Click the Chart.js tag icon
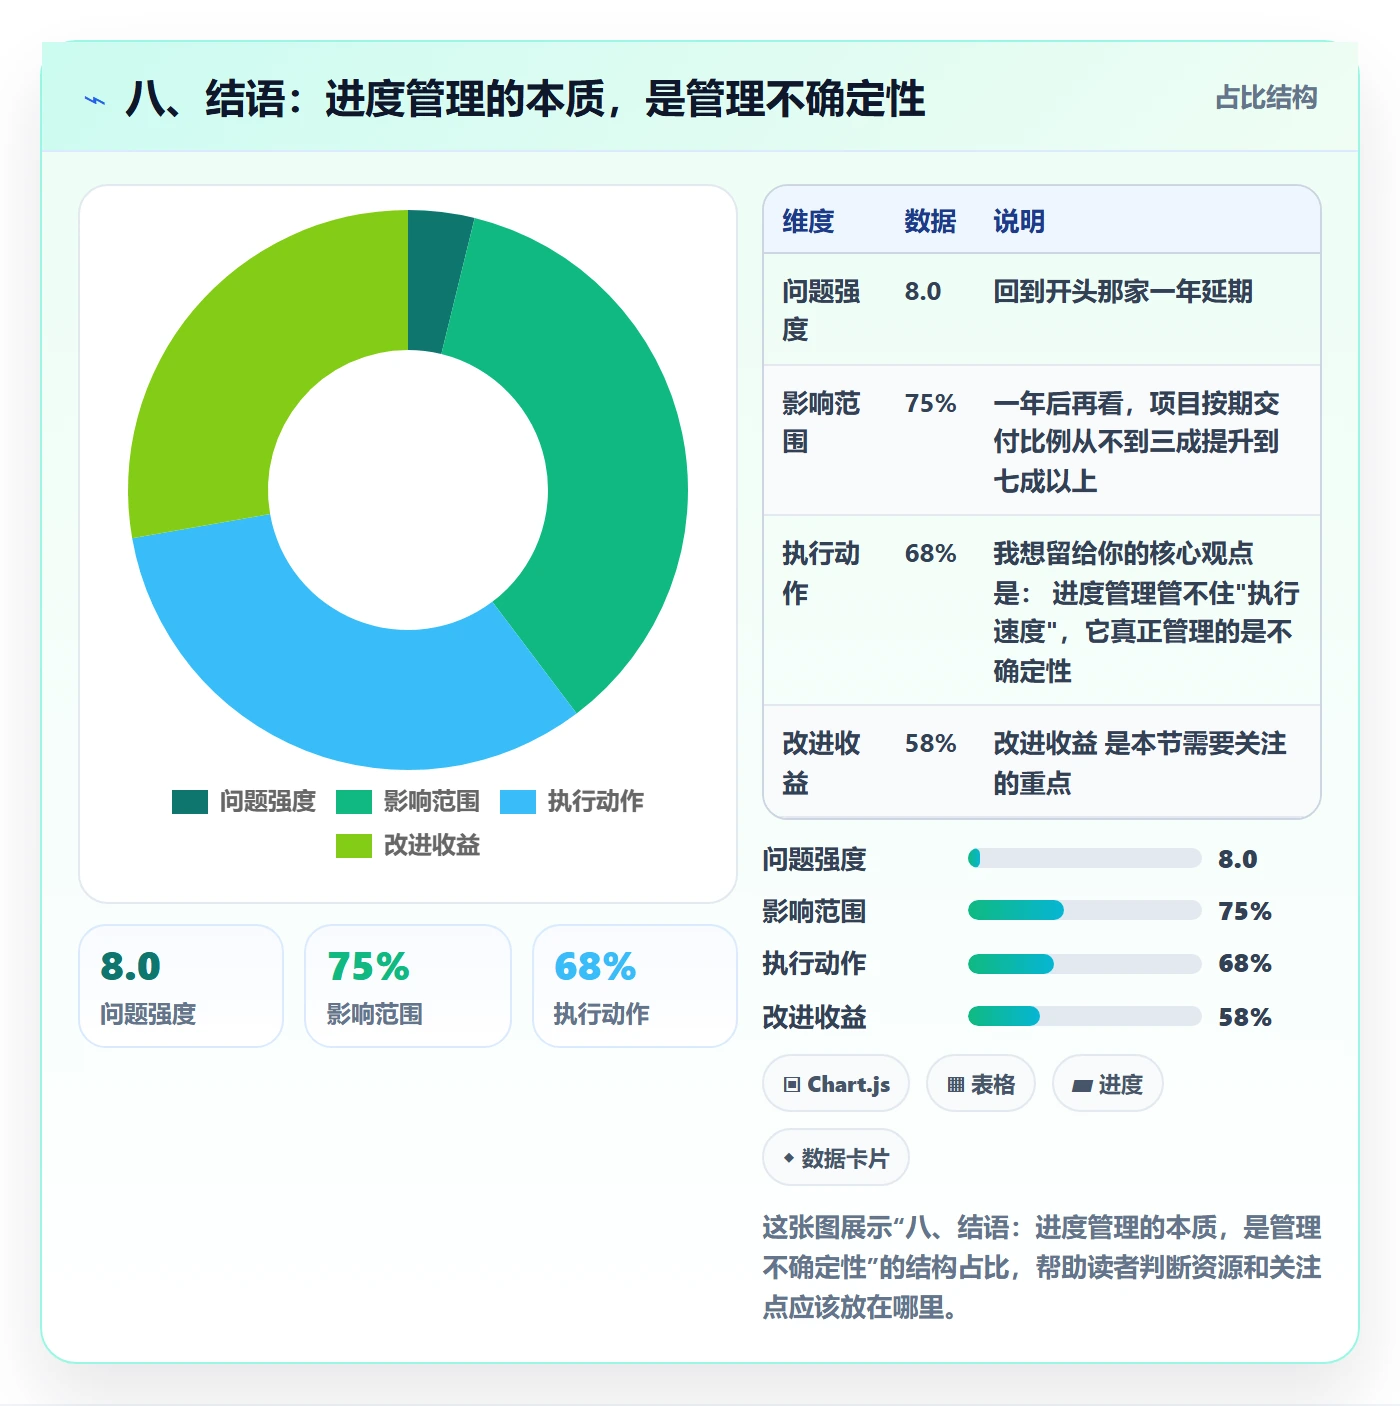This screenshot has height=1406, width=1400. pyautogui.click(x=792, y=1085)
